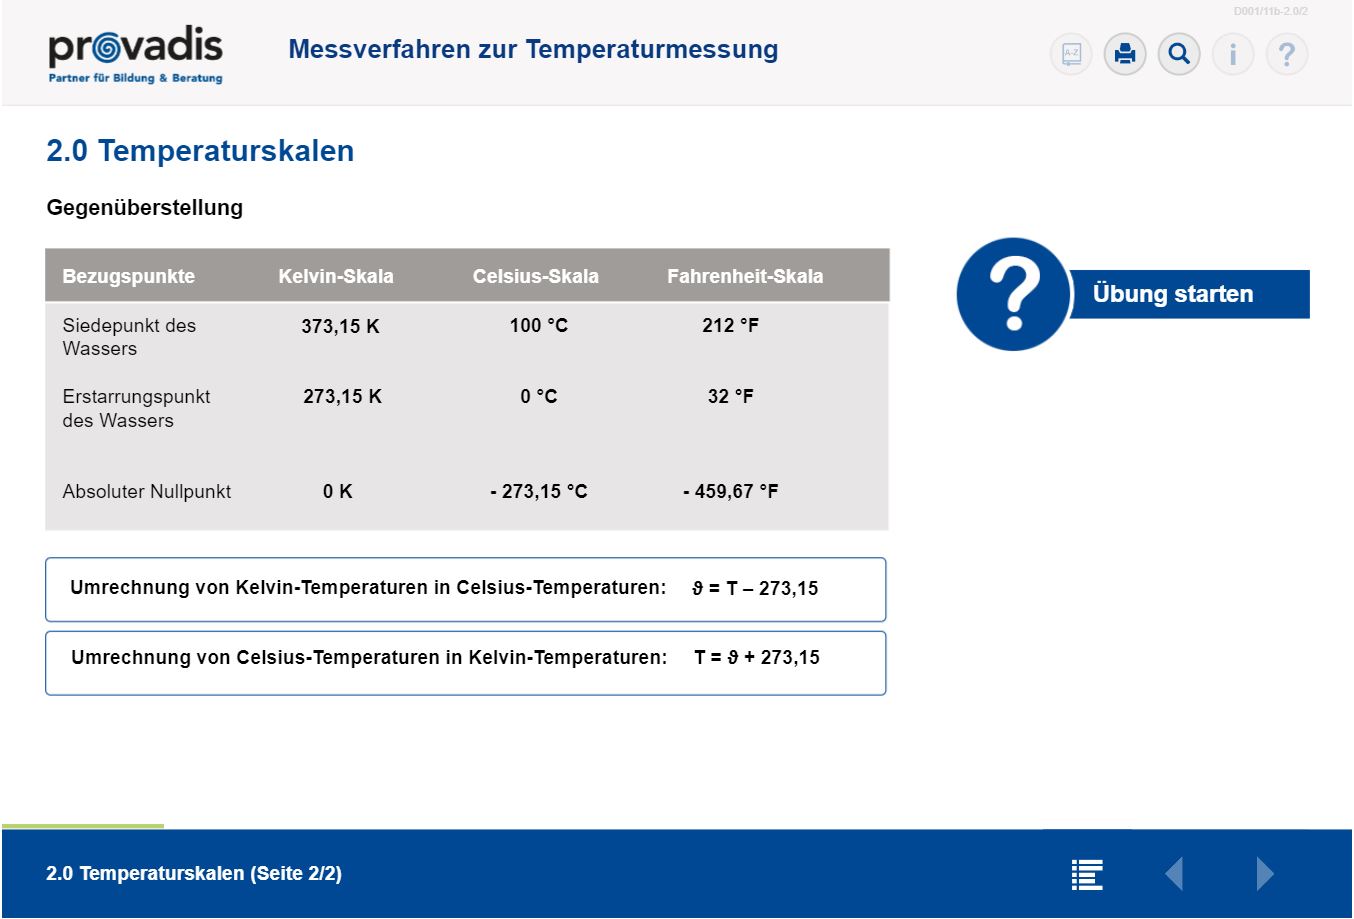
Task: Go to previous page with left arrow
Action: (x=1174, y=874)
